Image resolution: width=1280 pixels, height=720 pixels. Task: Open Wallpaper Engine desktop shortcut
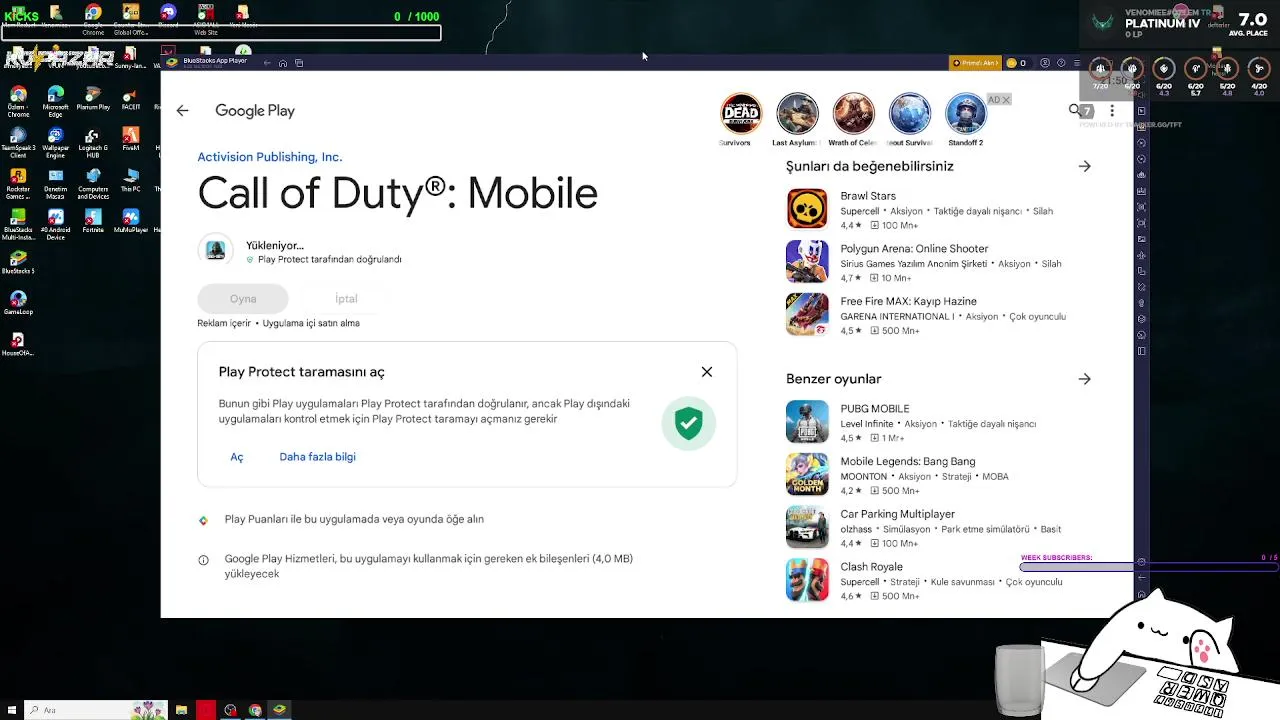[x=55, y=143]
